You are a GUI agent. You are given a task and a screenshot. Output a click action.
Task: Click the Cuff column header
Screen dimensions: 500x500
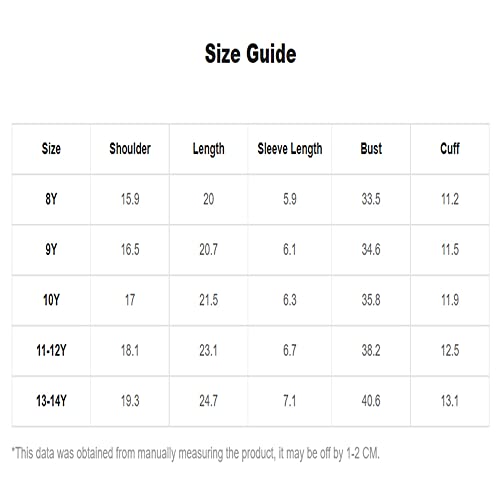click(x=450, y=149)
